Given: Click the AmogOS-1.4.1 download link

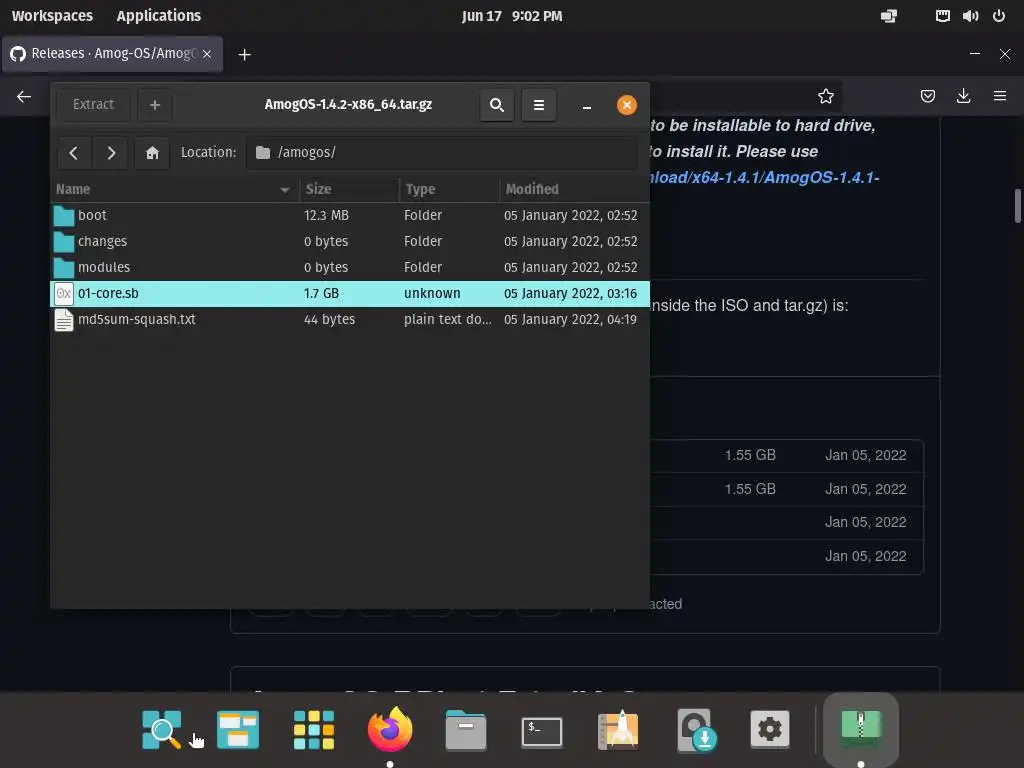Looking at the screenshot, I should [x=765, y=178].
